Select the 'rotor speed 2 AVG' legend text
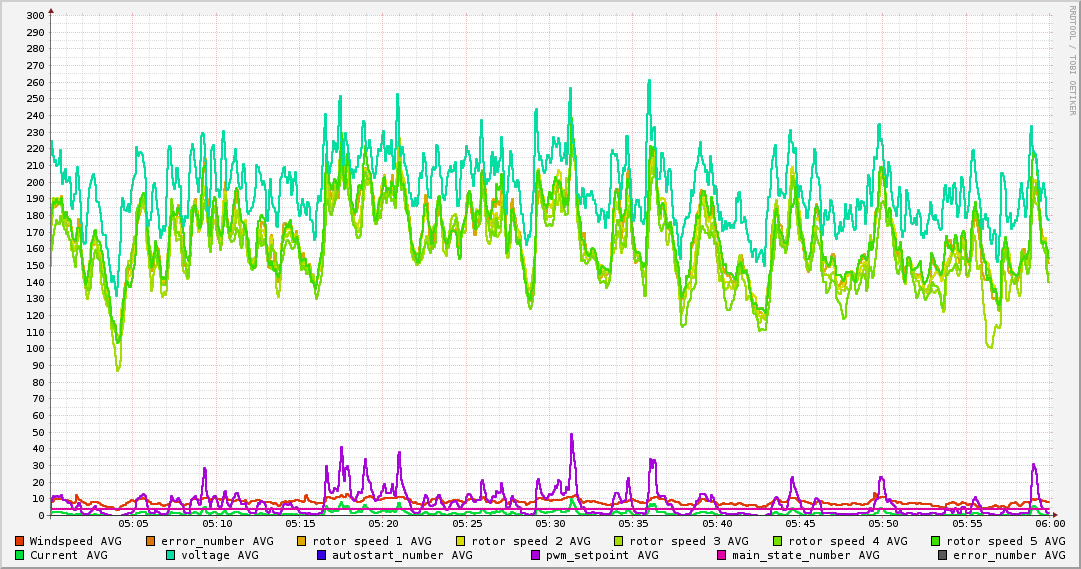This screenshot has height=569, width=1081. 531,541
